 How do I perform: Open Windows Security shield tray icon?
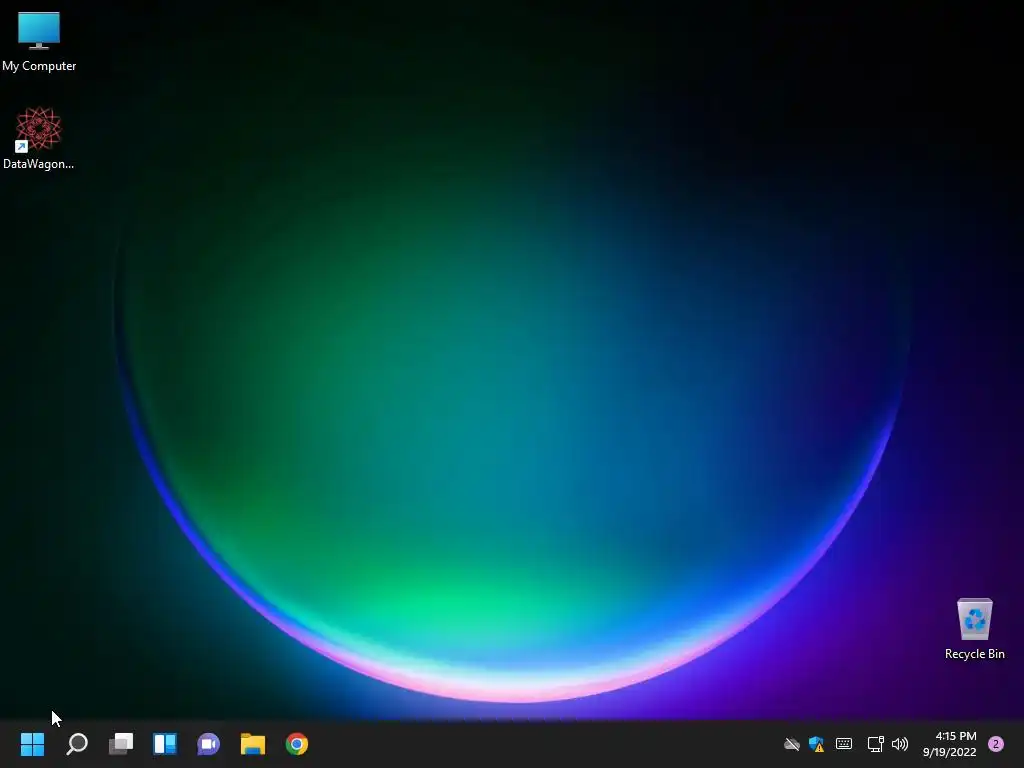(816, 744)
